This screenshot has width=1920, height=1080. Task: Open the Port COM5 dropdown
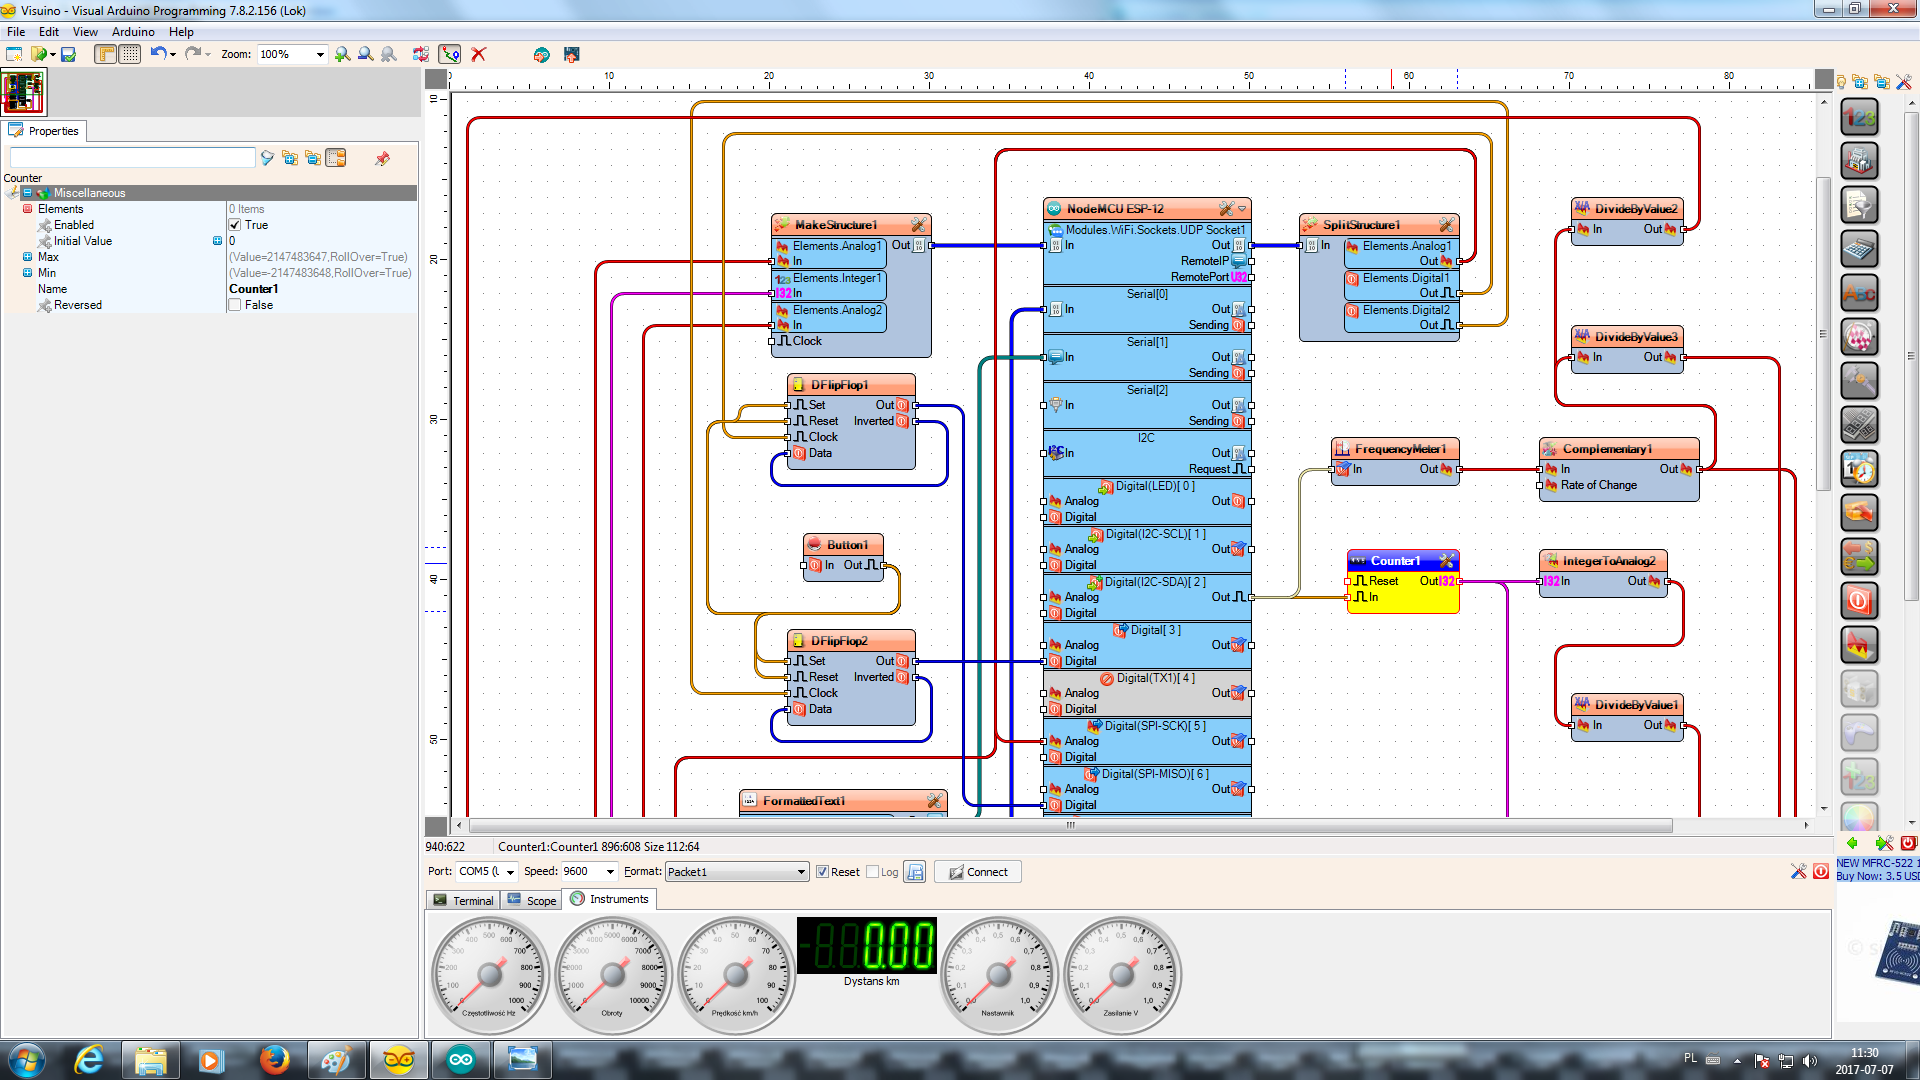click(510, 872)
